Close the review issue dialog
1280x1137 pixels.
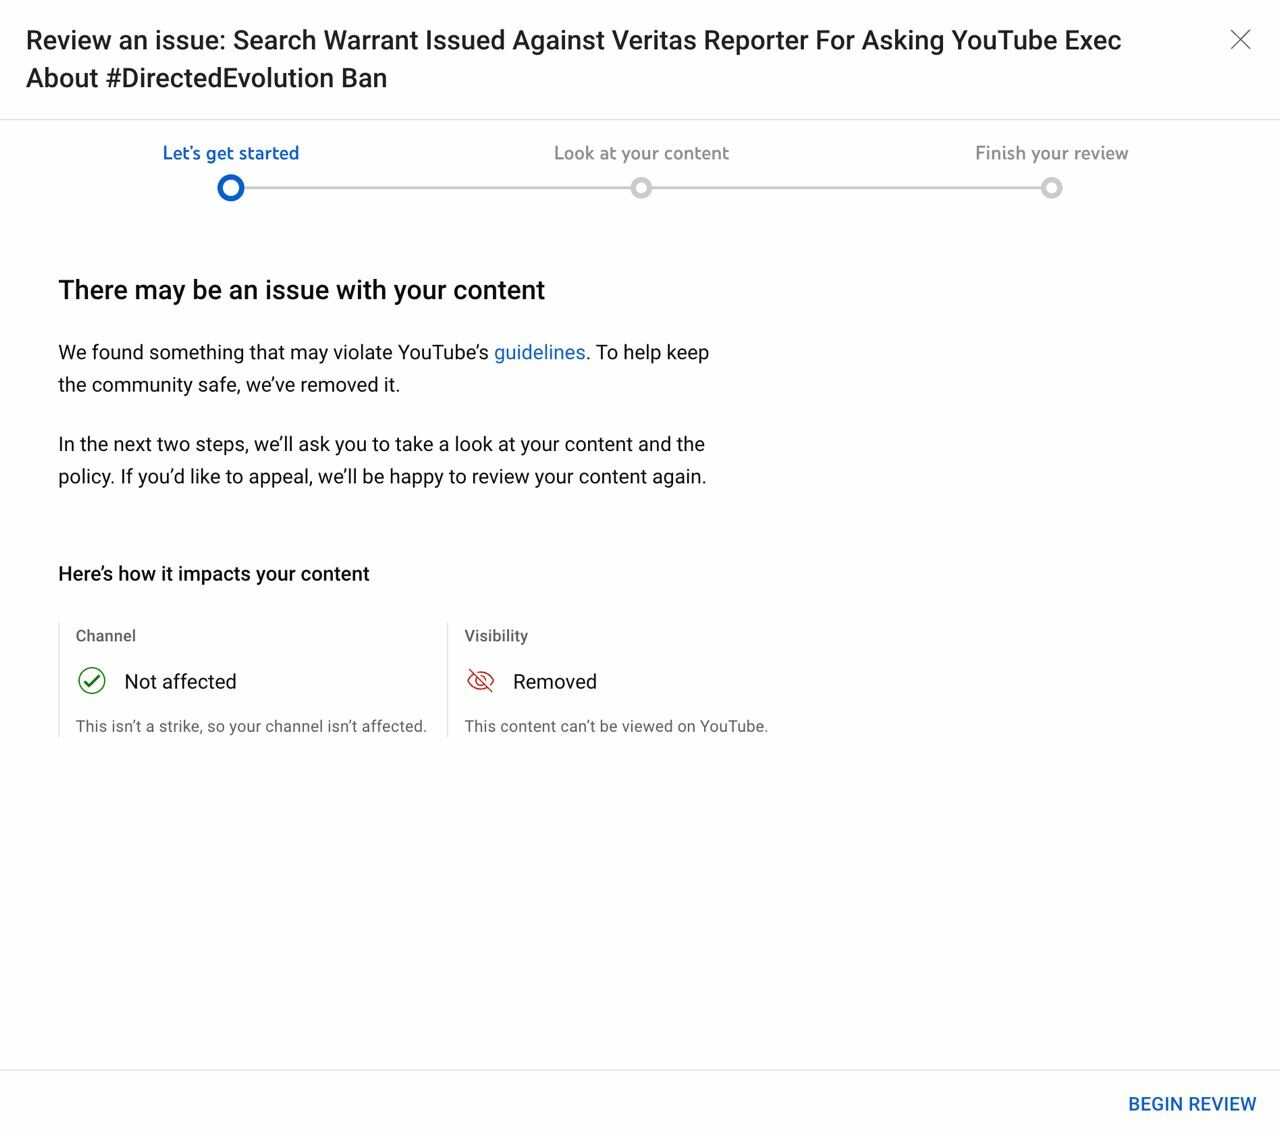pos(1240,39)
